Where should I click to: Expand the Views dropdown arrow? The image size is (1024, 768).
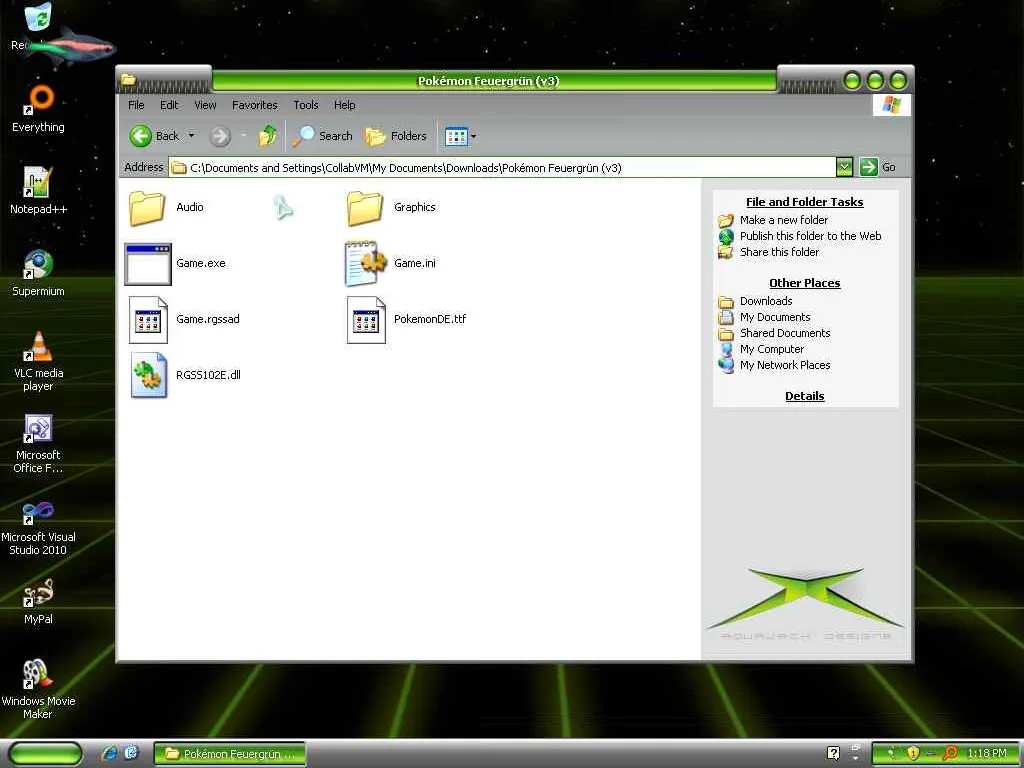473,136
